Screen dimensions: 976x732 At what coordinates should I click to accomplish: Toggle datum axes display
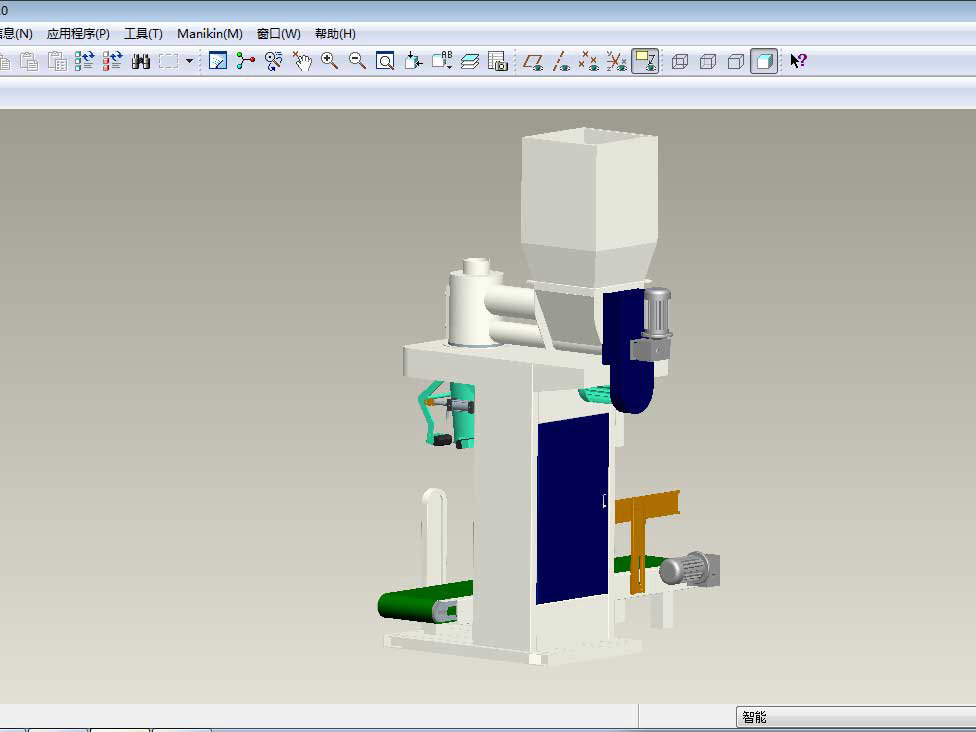click(x=562, y=61)
